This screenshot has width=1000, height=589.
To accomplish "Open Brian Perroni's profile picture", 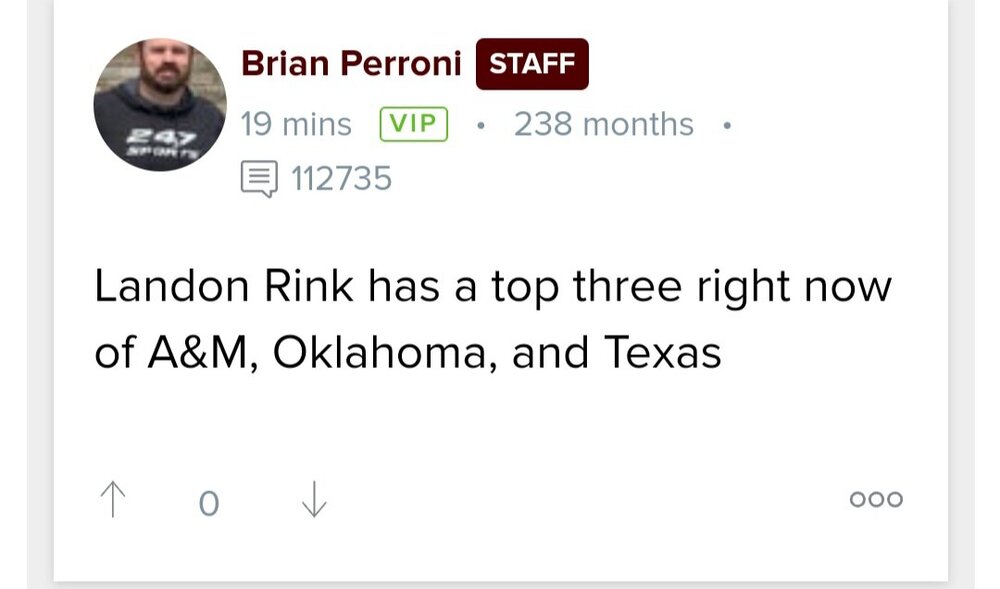I will point(160,105).
